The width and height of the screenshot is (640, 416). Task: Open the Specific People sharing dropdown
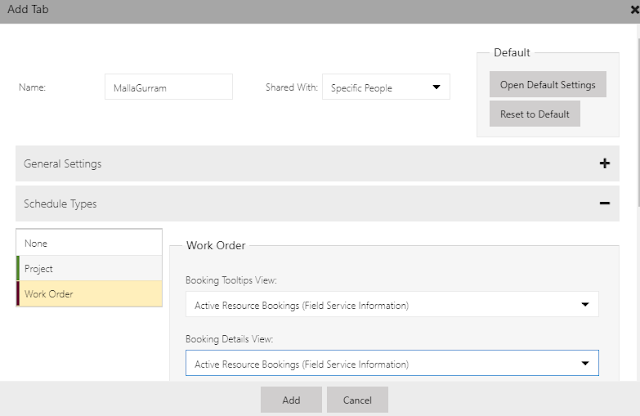click(386, 87)
